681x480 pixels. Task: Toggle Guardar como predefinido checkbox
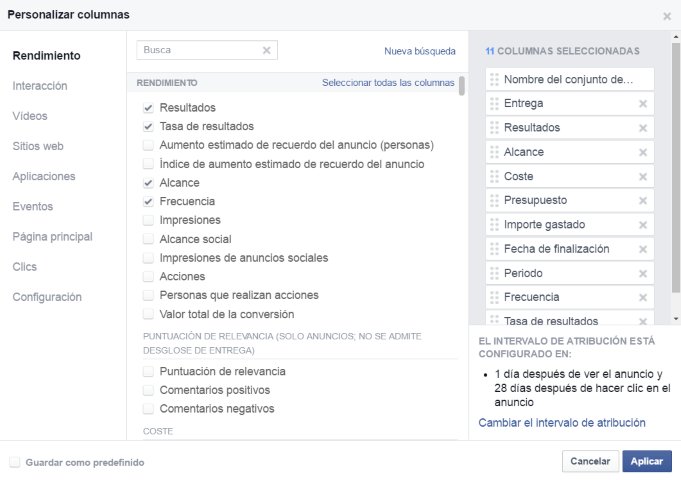(15, 462)
